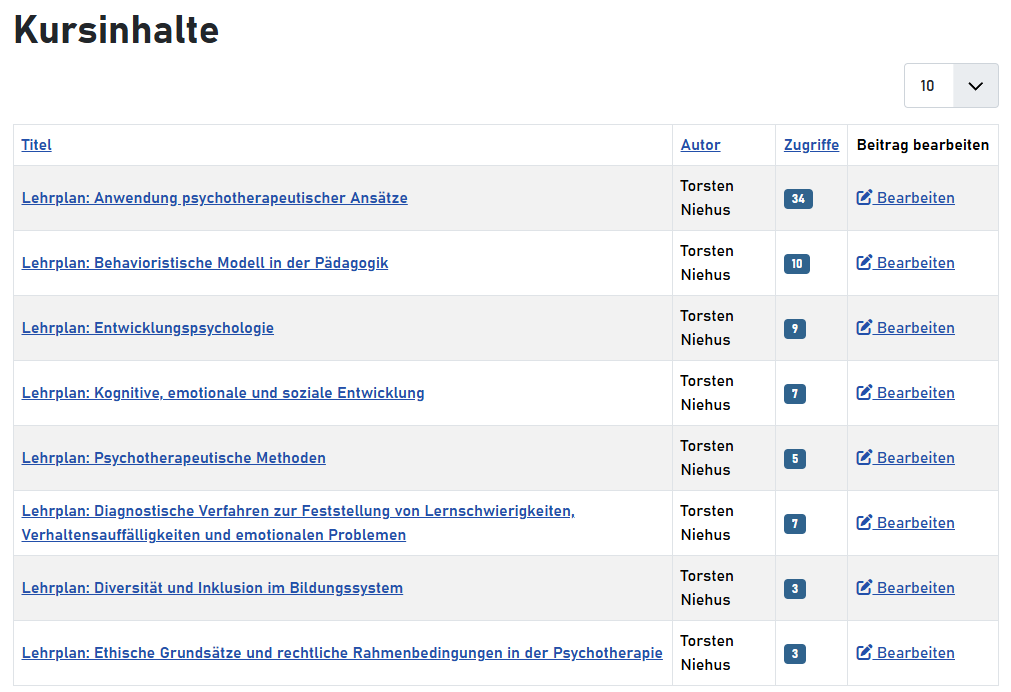Sort table by Autor column
This screenshot has width=1011, height=692.
(x=700, y=145)
